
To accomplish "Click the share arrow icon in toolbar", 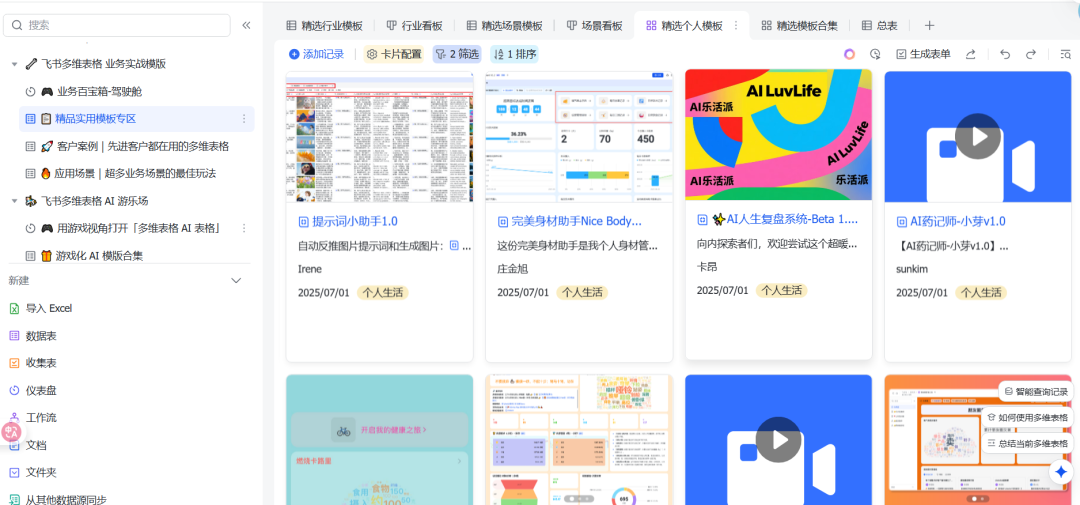I will click(971, 54).
